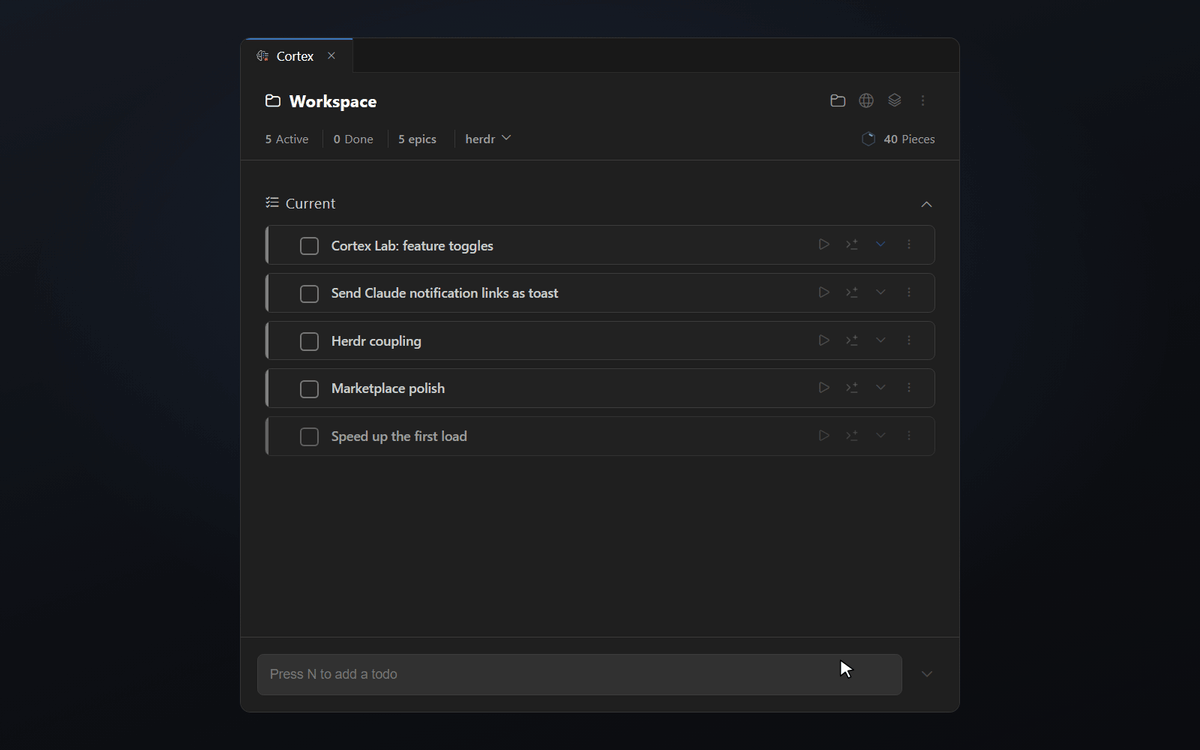This screenshot has width=1200, height=750.
Task: Click Send Claude notification links as toast text
Action: [445, 293]
